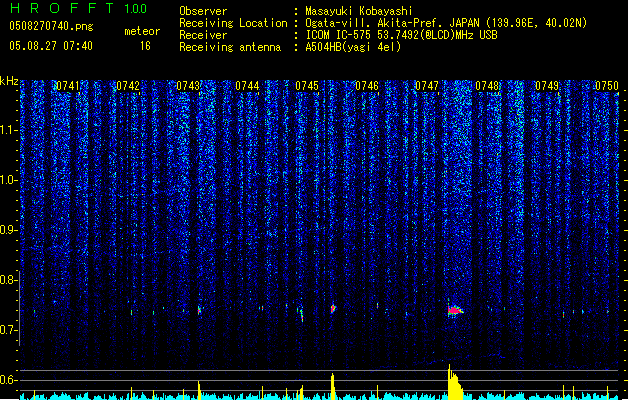This screenshot has width=629, height=400.
Task: Click the 0743 time marker
Action: click(188, 86)
